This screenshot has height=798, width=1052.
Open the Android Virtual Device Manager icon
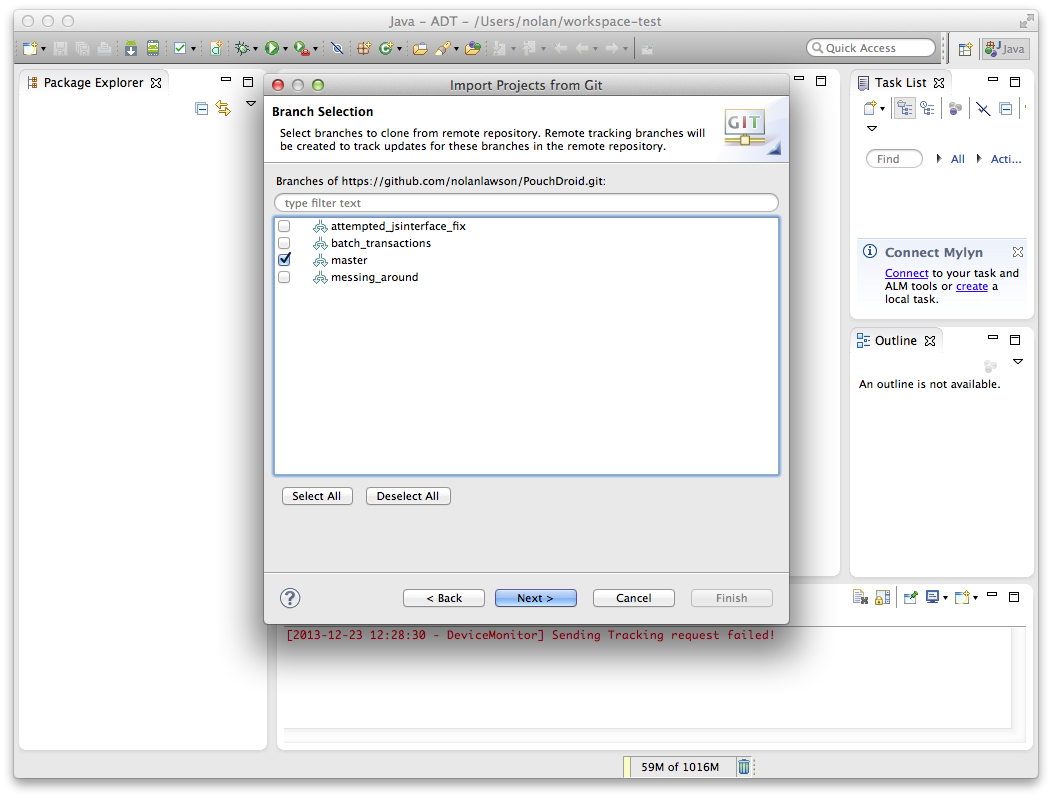[x=153, y=48]
